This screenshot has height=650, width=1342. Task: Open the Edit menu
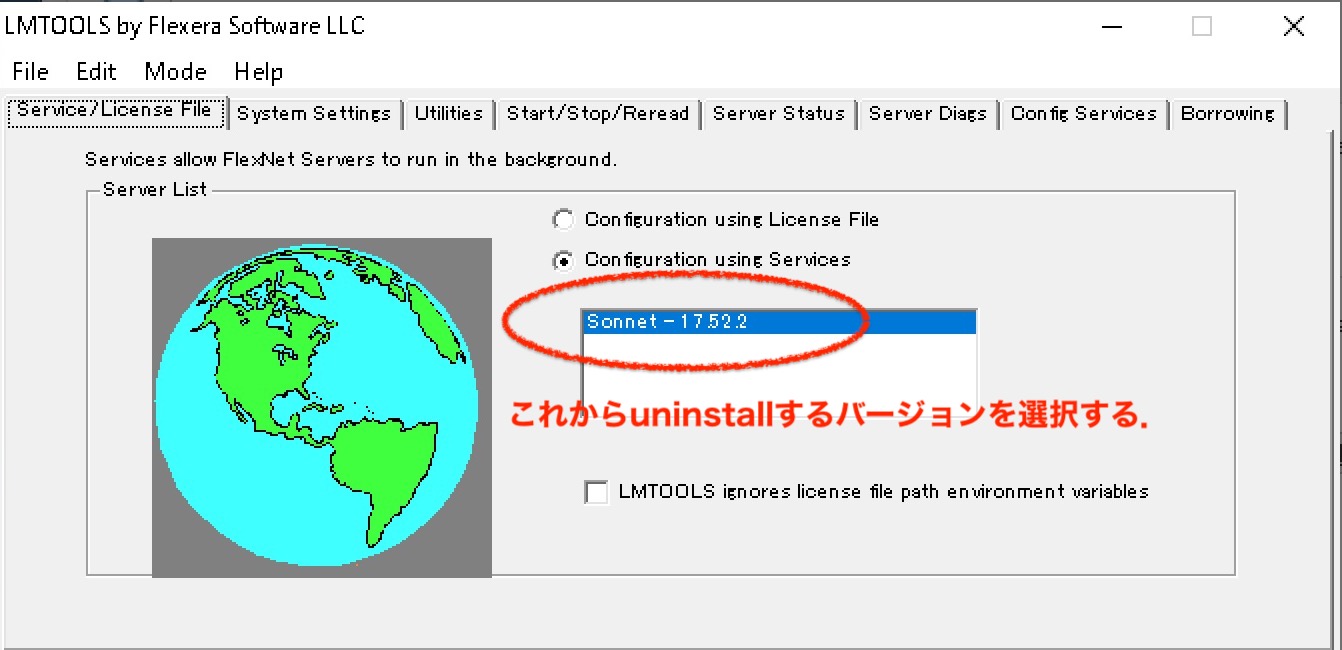(x=96, y=72)
